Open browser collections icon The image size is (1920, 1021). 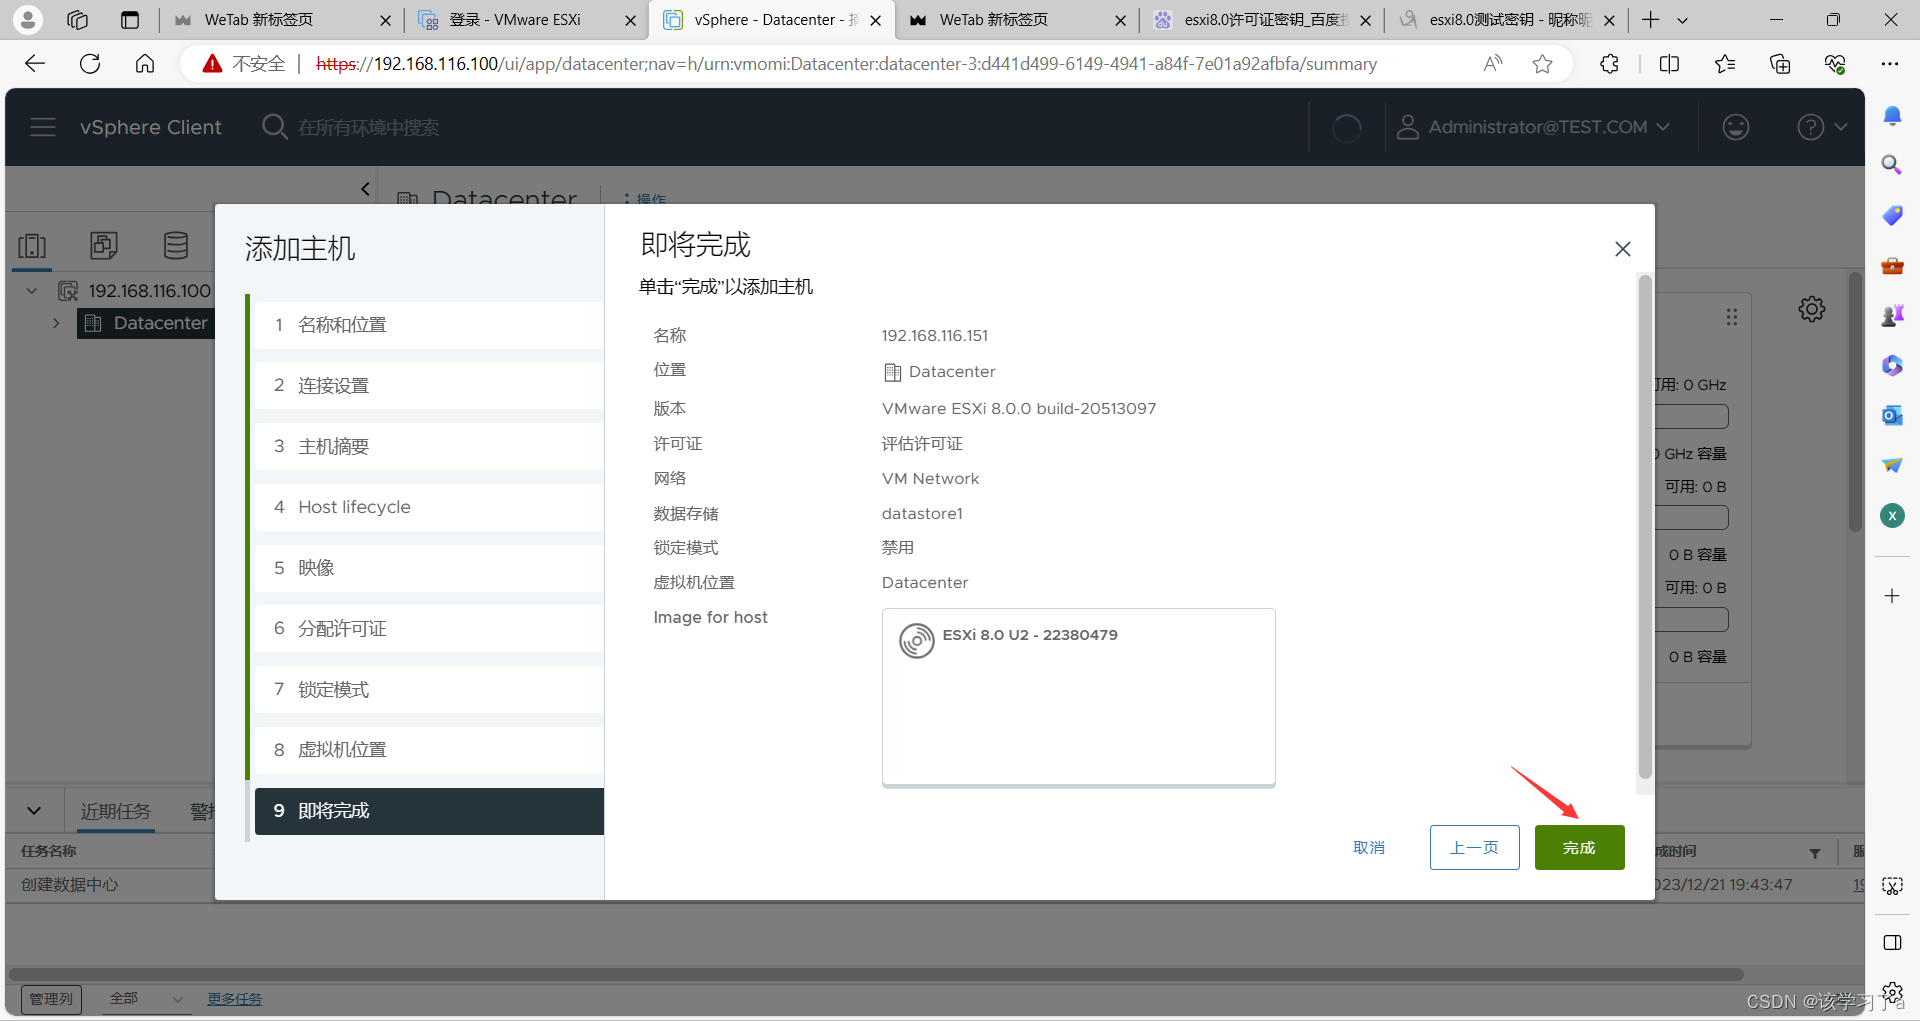pos(1780,64)
